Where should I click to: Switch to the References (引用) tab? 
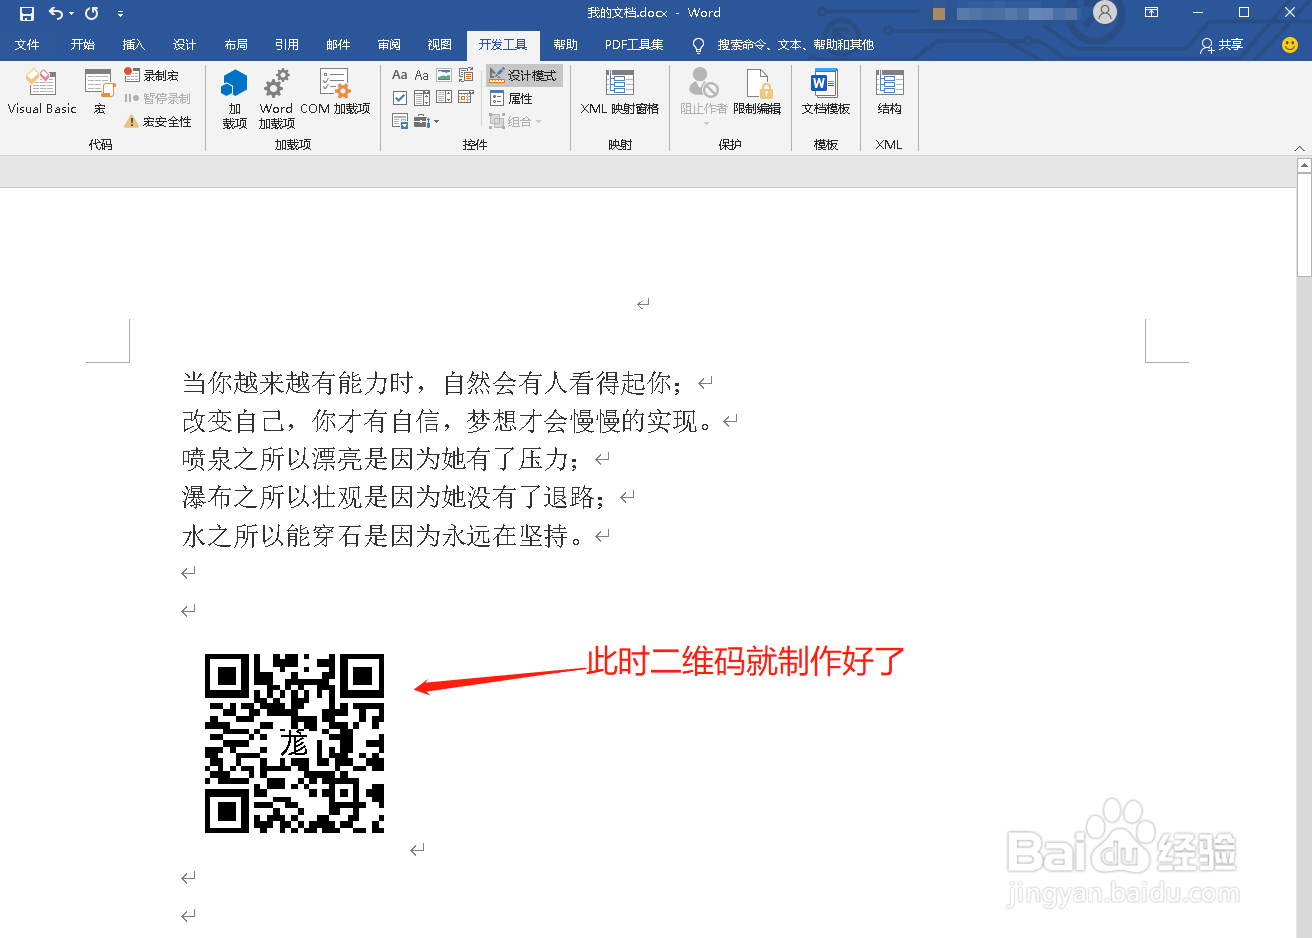click(x=287, y=45)
